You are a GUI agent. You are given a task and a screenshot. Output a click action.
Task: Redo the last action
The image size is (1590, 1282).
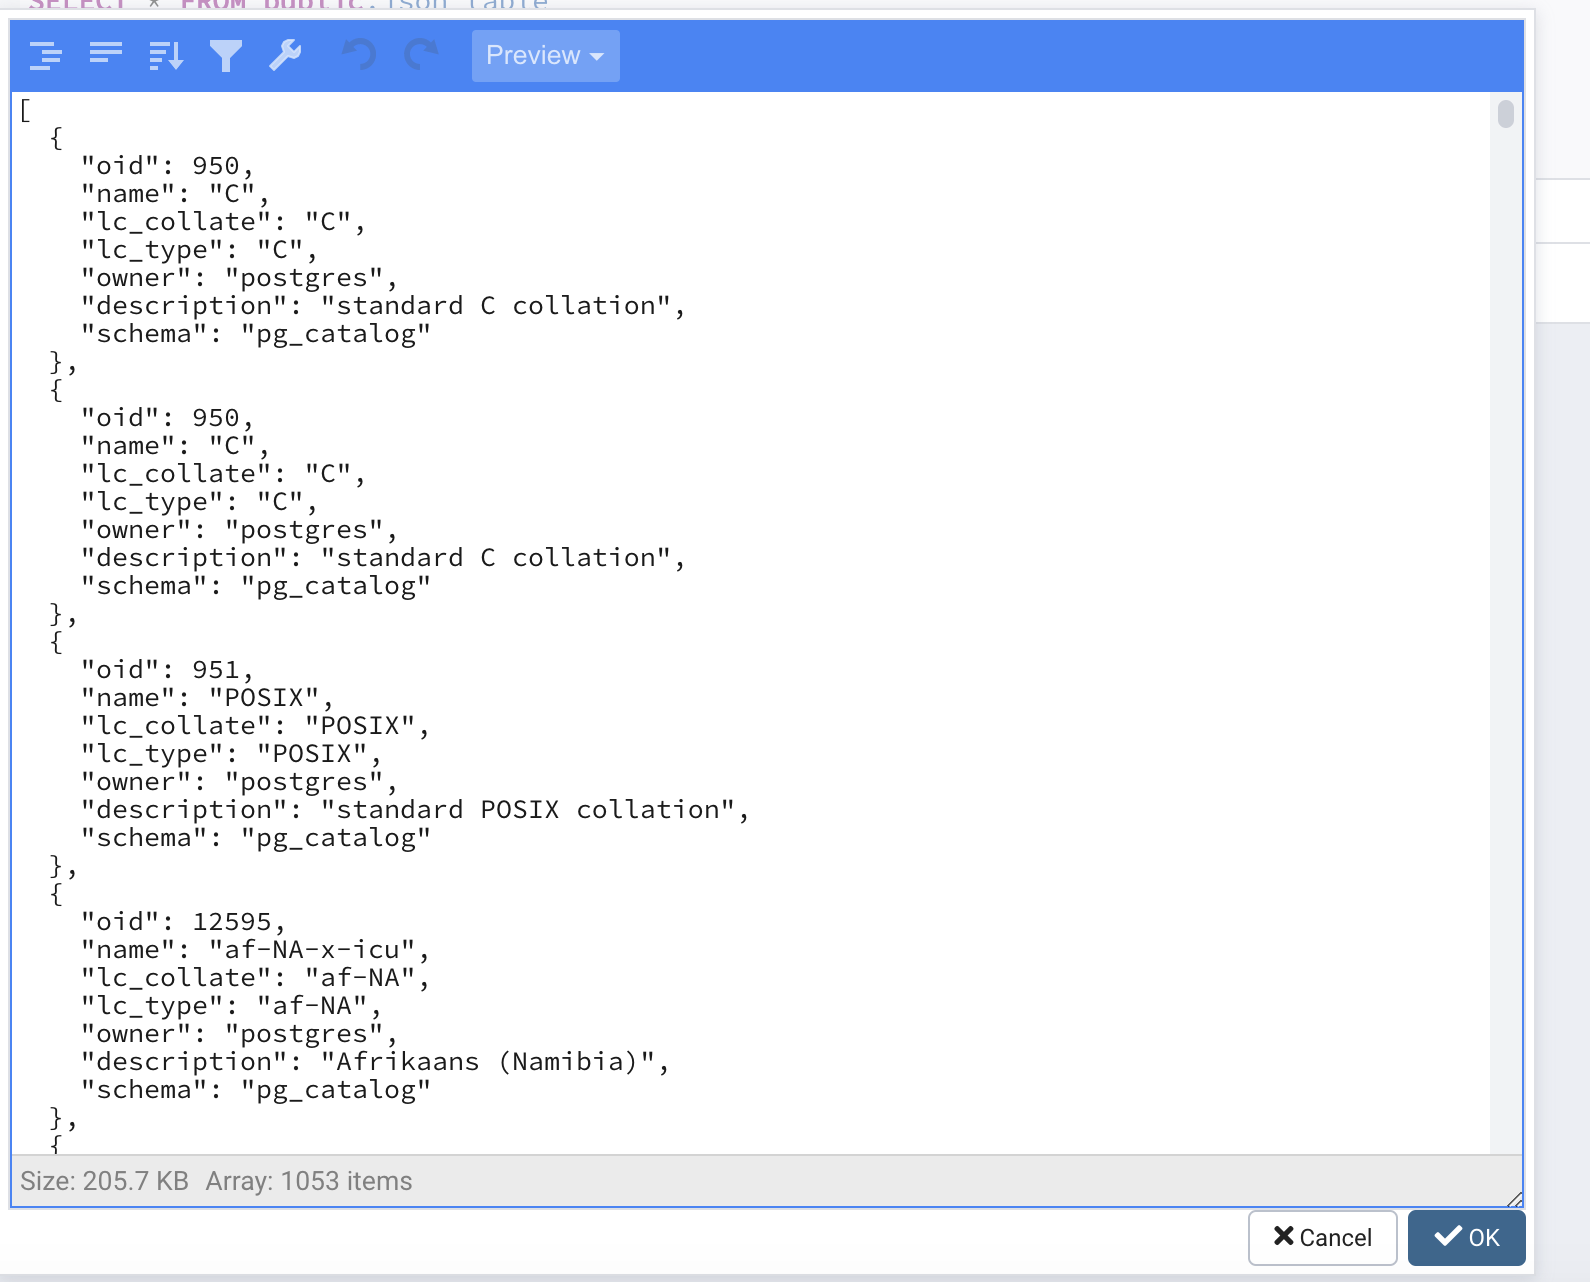point(421,56)
